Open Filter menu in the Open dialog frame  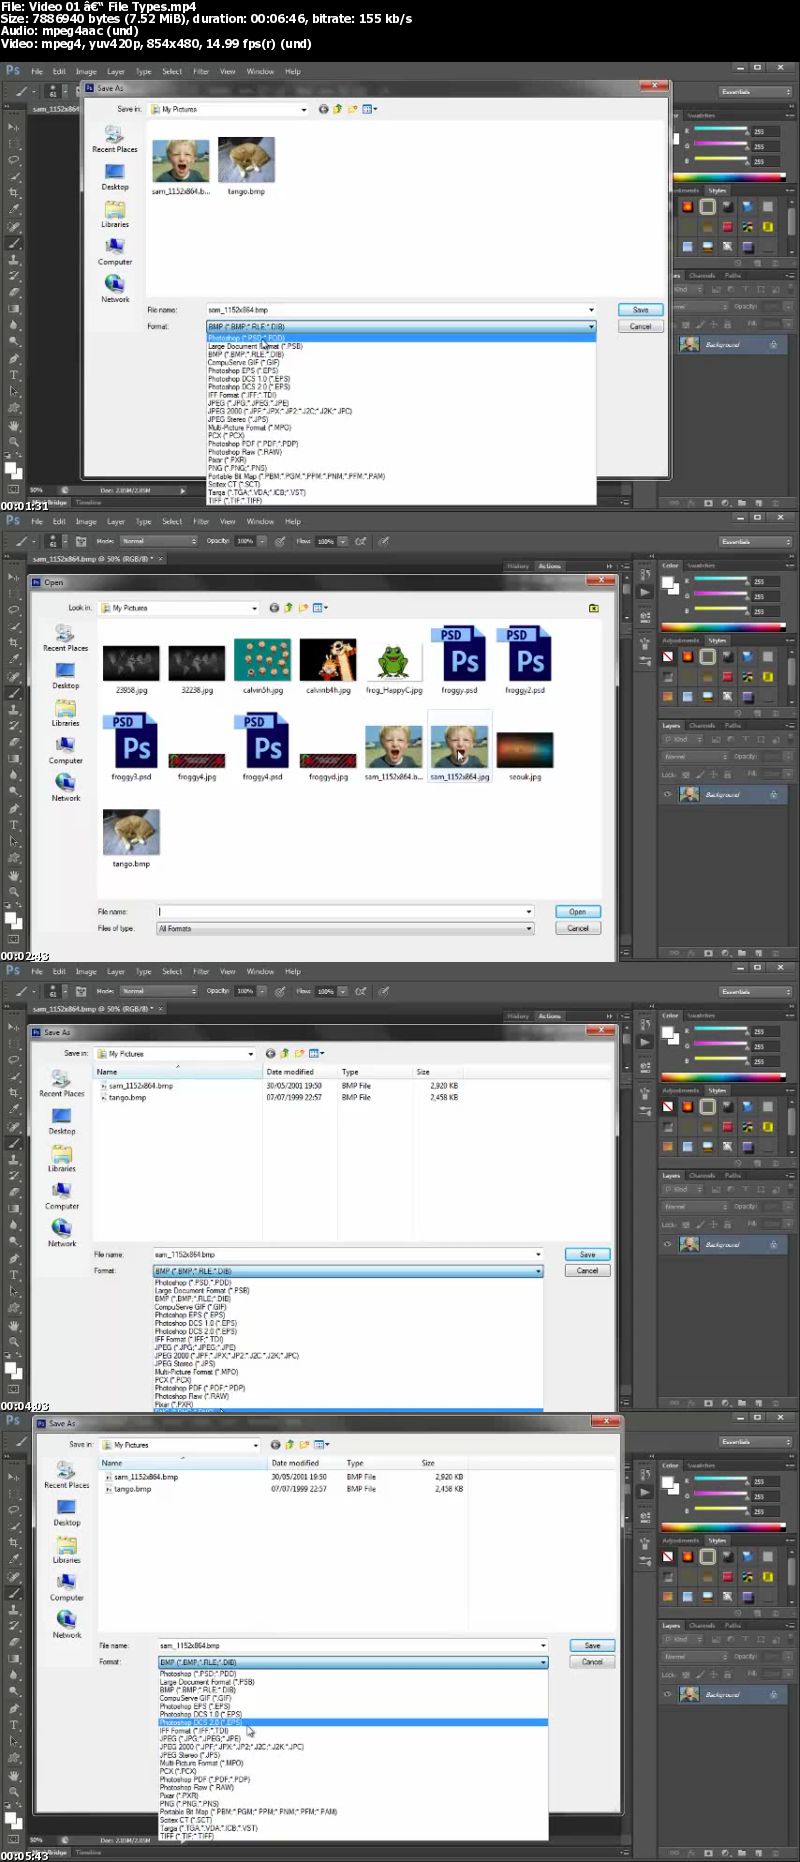pos(201,521)
